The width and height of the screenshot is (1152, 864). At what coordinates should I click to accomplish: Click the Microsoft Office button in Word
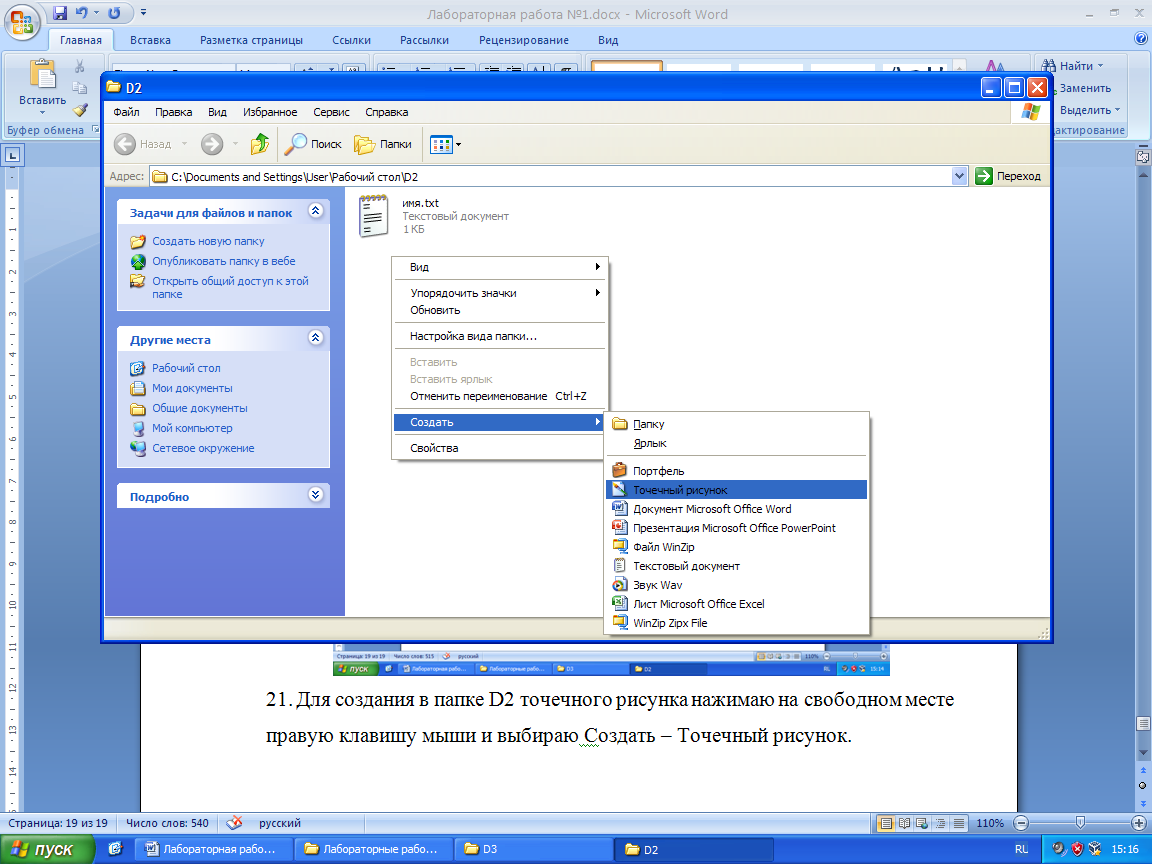22,22
